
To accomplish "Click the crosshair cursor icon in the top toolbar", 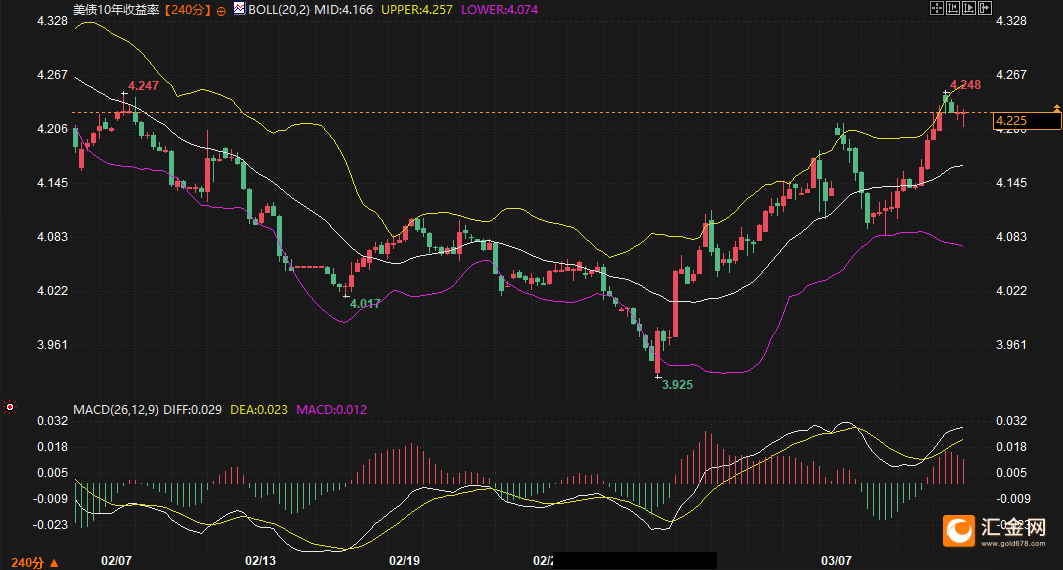I will pos(937,8).
